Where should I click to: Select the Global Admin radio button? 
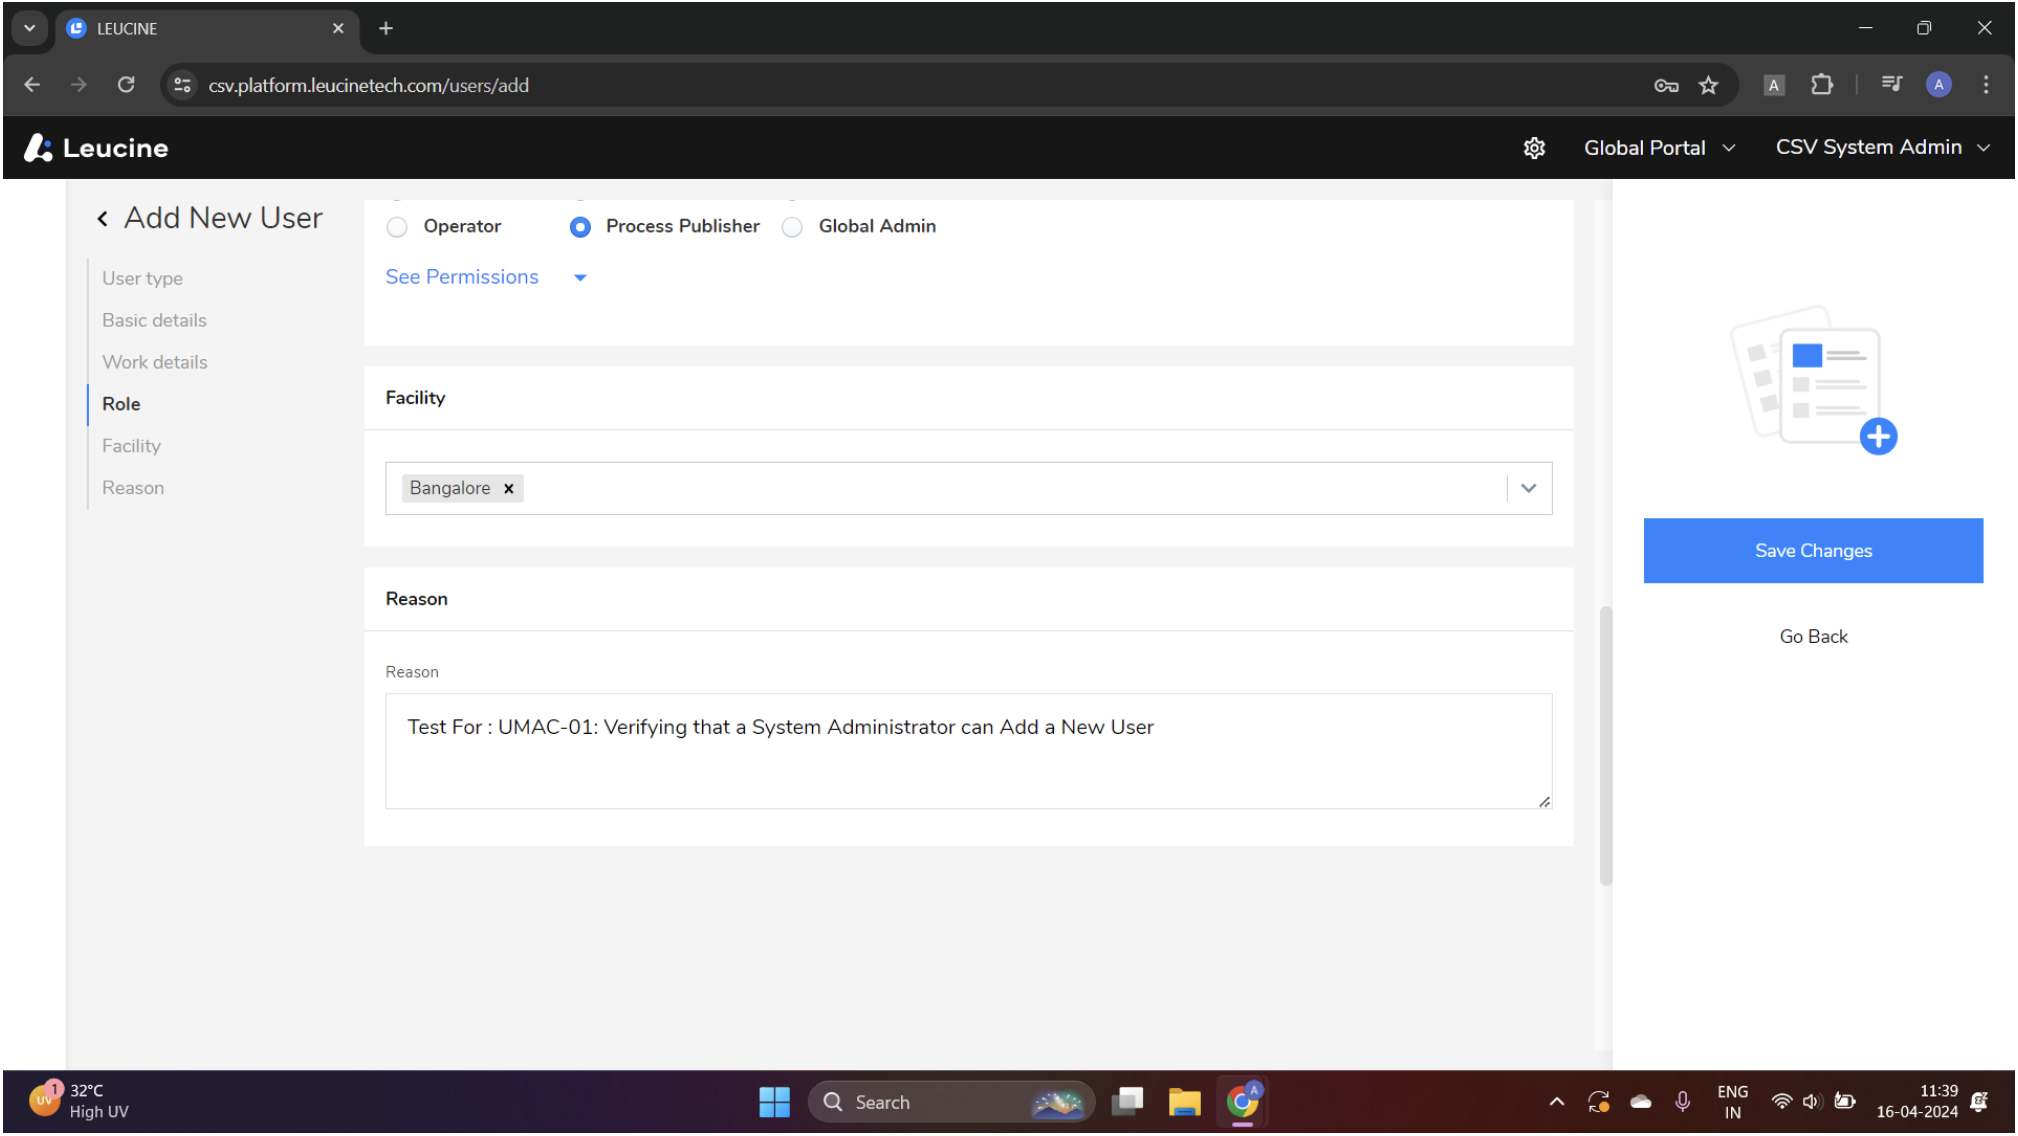pyautogui.click(x=792, y=227)
